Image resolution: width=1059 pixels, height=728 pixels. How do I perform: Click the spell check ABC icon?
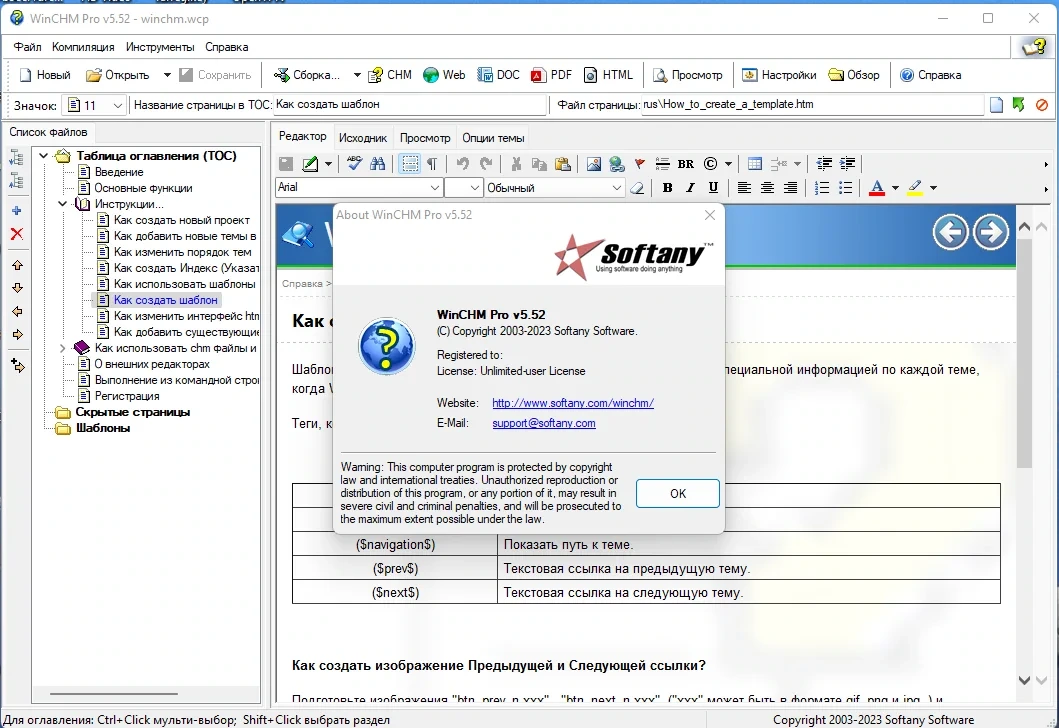[354, 163]
